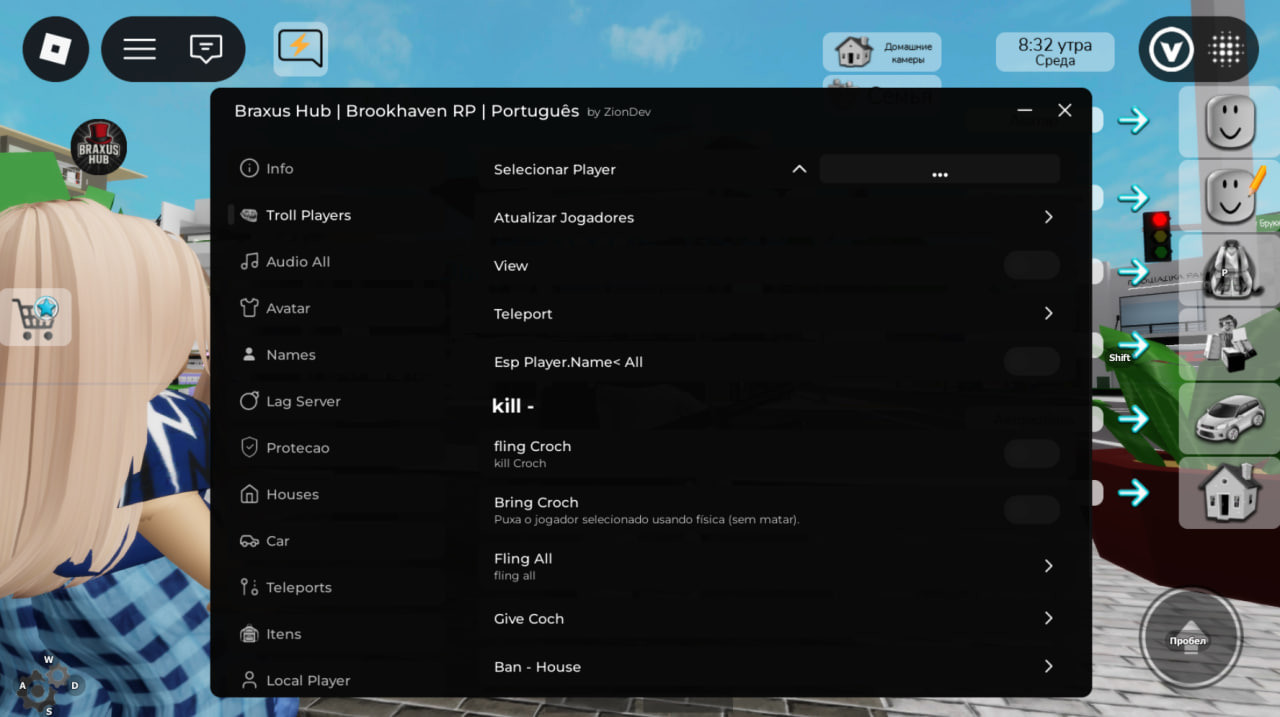Image resolution: width=1280 pixels, height=717 pixels.
Task: Tap the house icon on right panel
Action: pos(1229,493)
